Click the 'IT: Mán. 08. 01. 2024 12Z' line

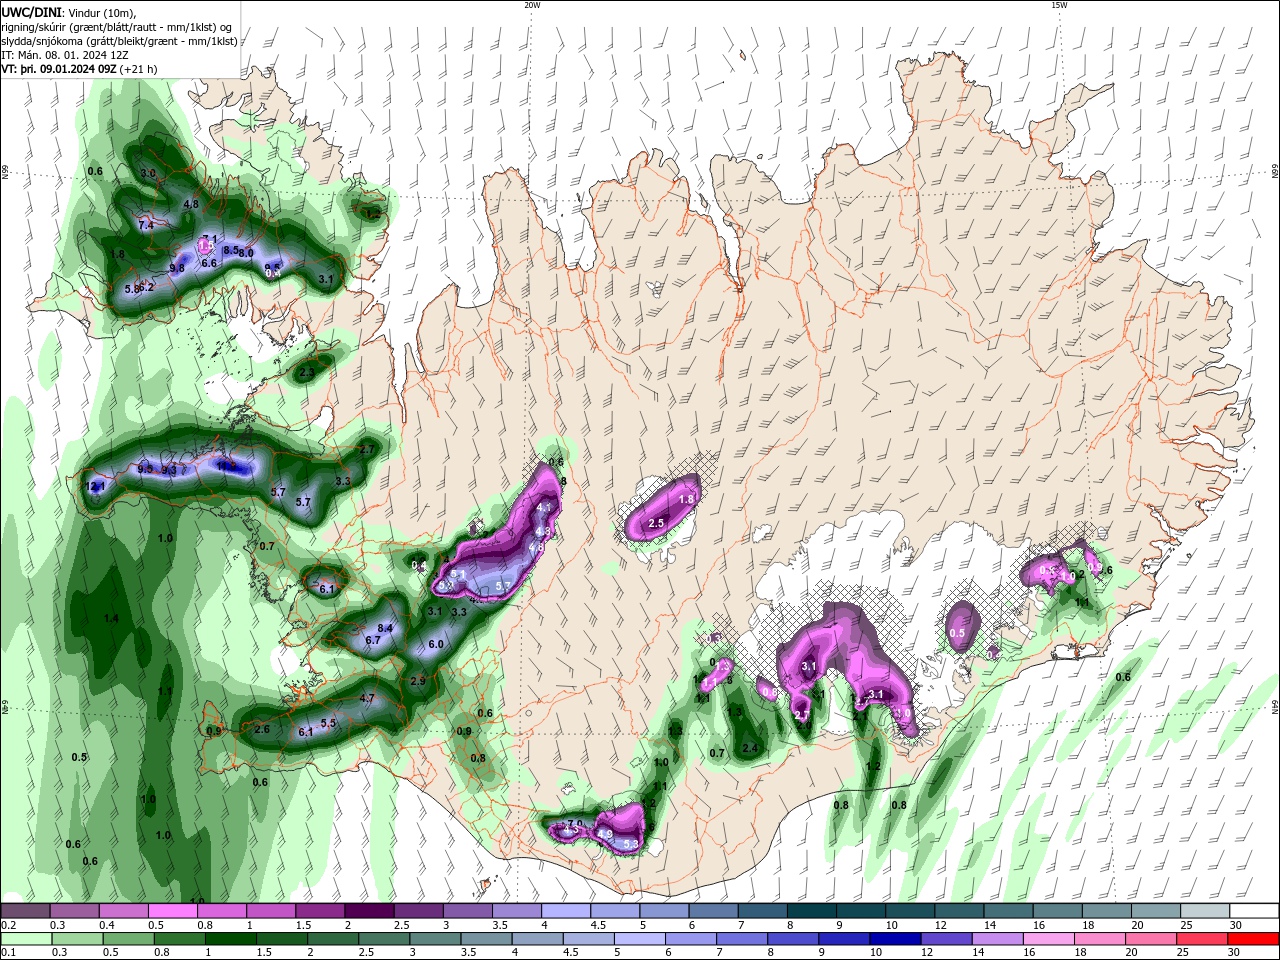click(63, 55)
